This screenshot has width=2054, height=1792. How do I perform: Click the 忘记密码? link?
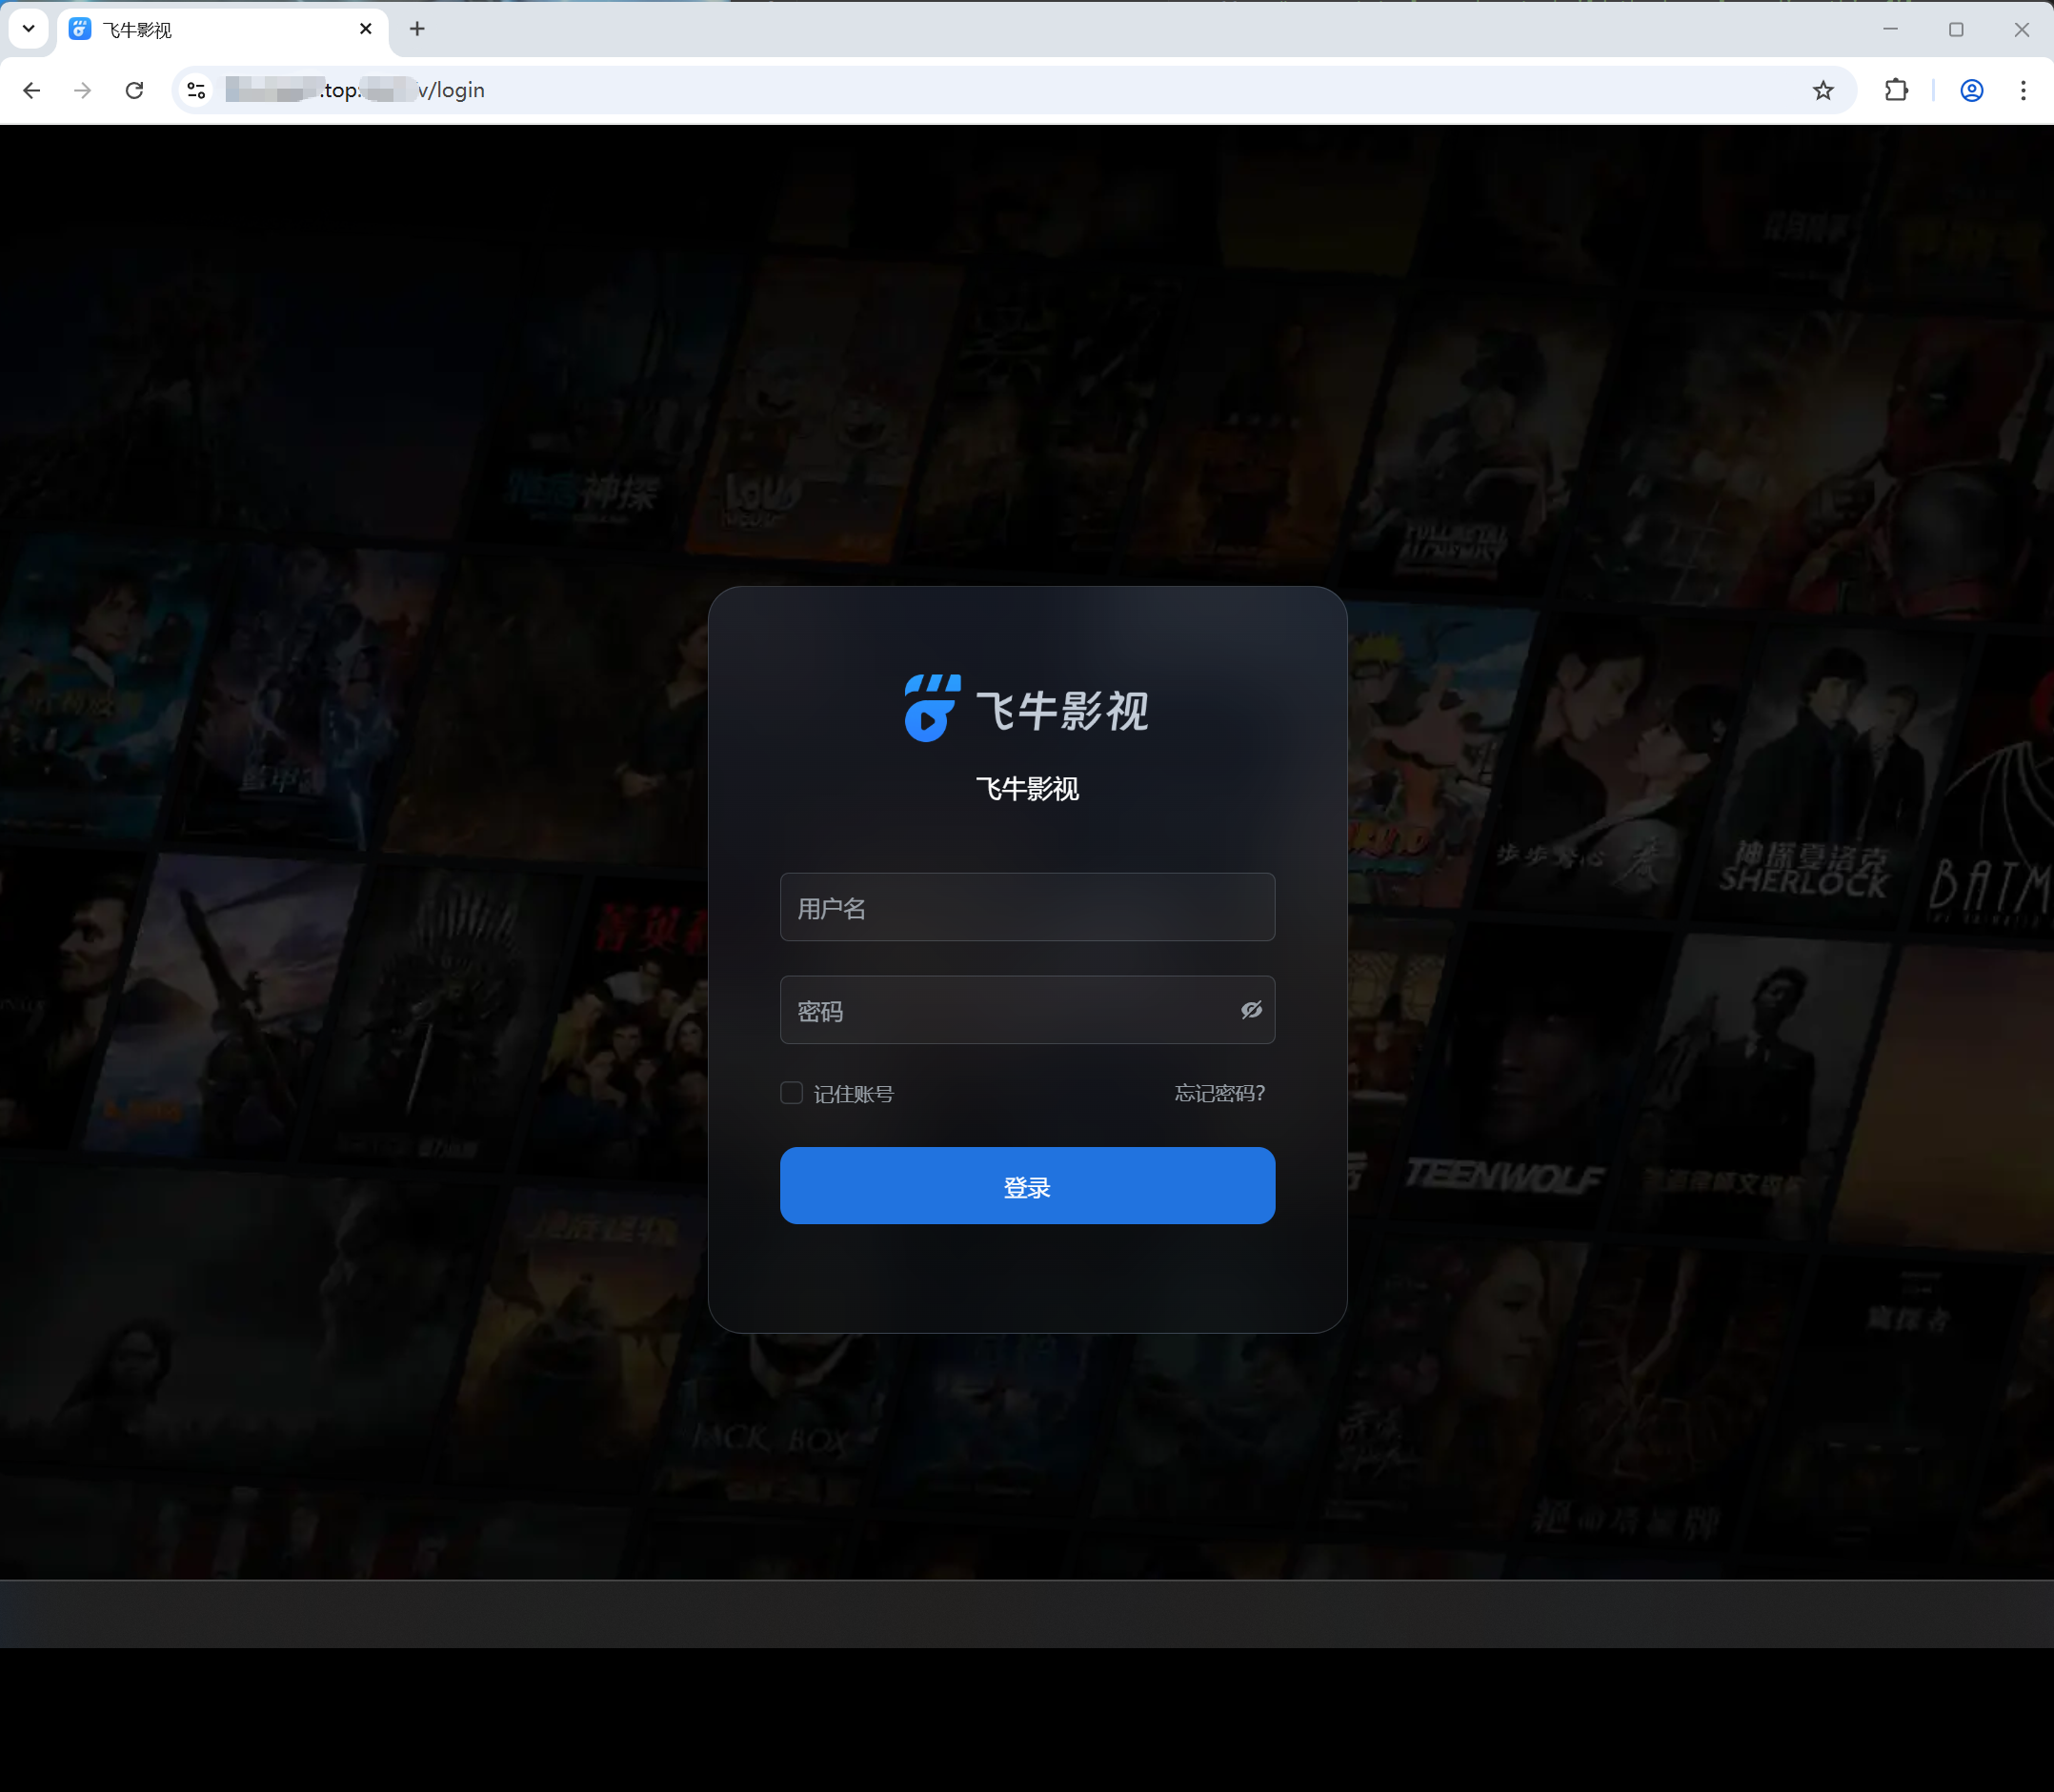(1219, 1093)
